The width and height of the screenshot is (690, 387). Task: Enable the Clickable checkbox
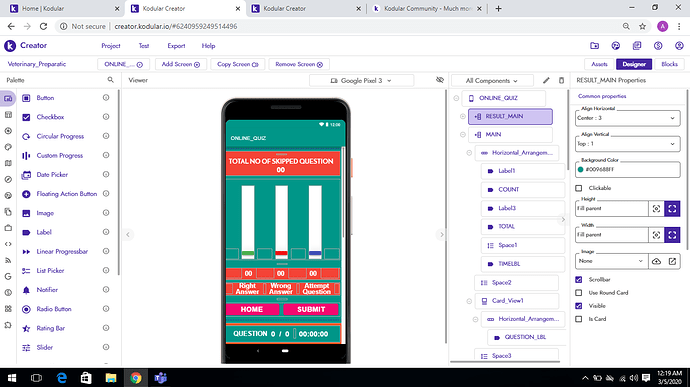tap(579, 188)
